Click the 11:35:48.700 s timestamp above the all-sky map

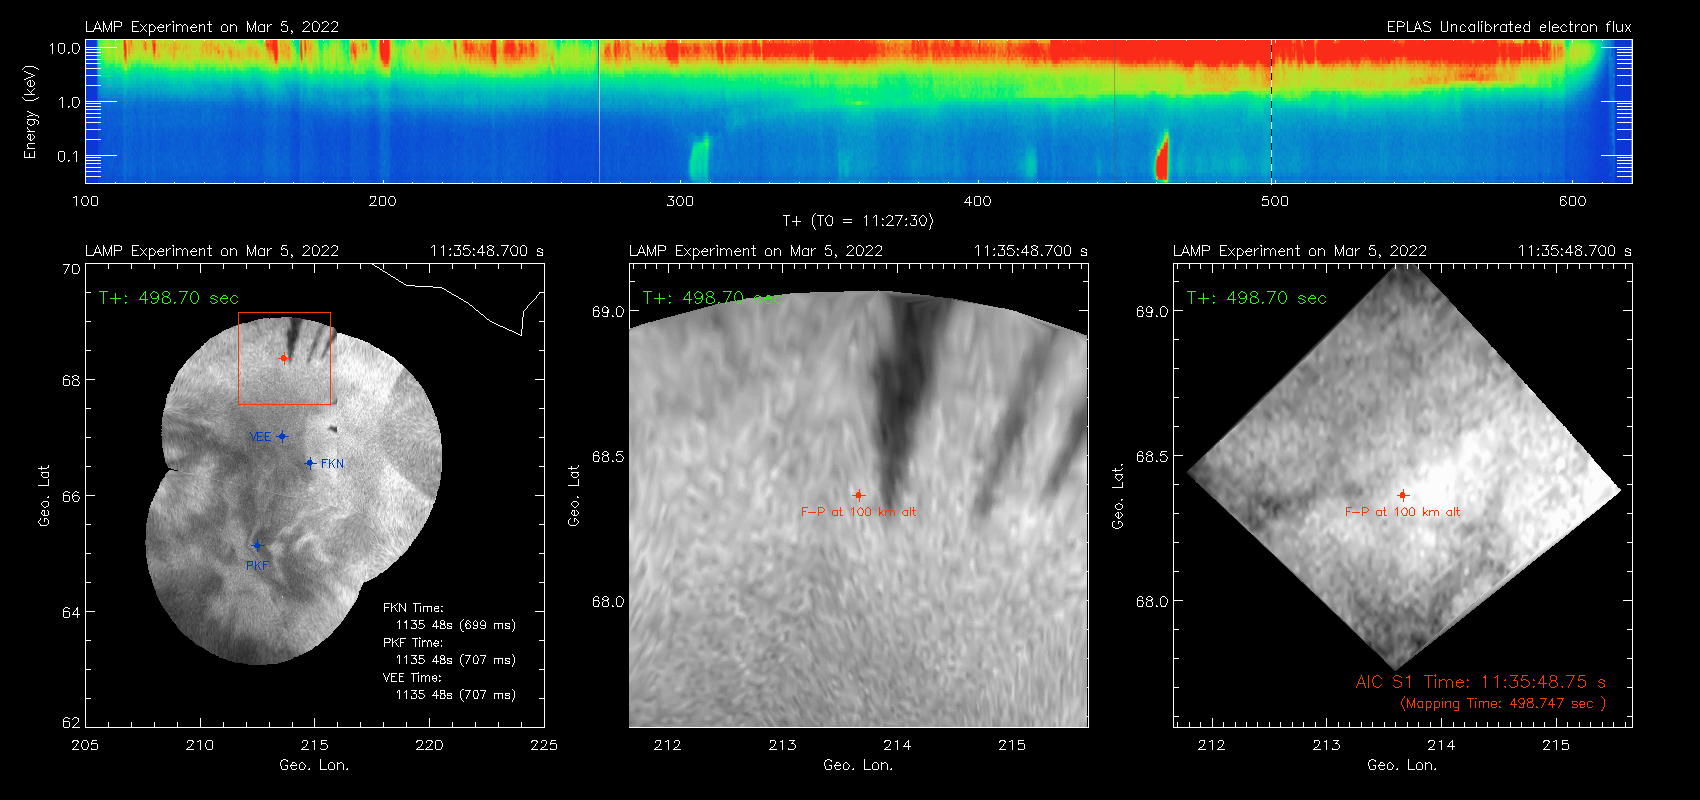487,251
